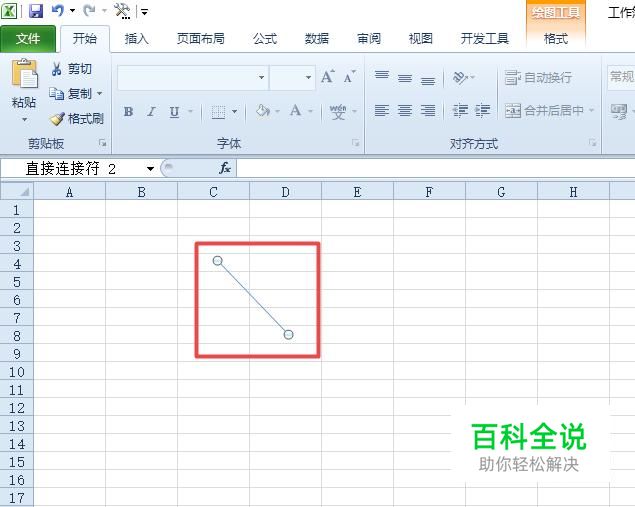Open the Fill Color swatch dropdown
This screenshot has height=507, width=635.
pos(277,111)
